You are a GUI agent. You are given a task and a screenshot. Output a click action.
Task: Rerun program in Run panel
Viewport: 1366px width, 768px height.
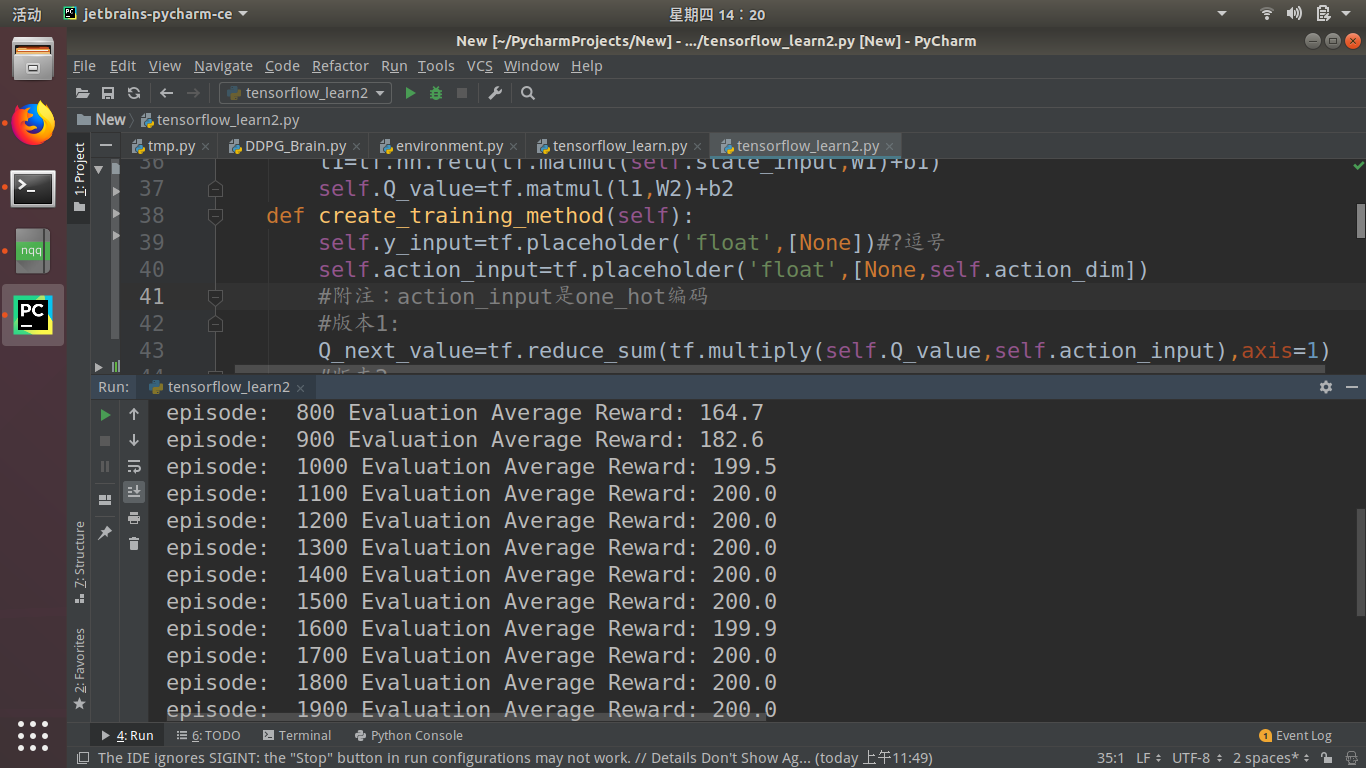[105, 414]
